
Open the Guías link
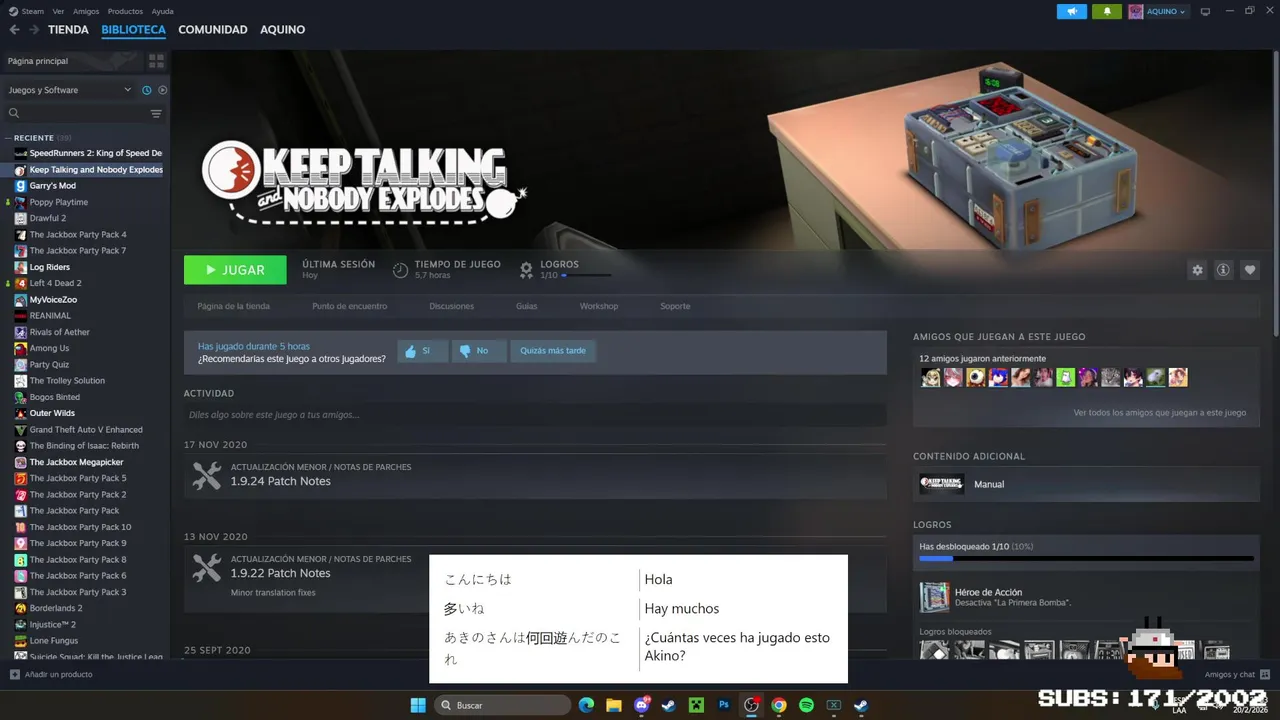(527, 306)
